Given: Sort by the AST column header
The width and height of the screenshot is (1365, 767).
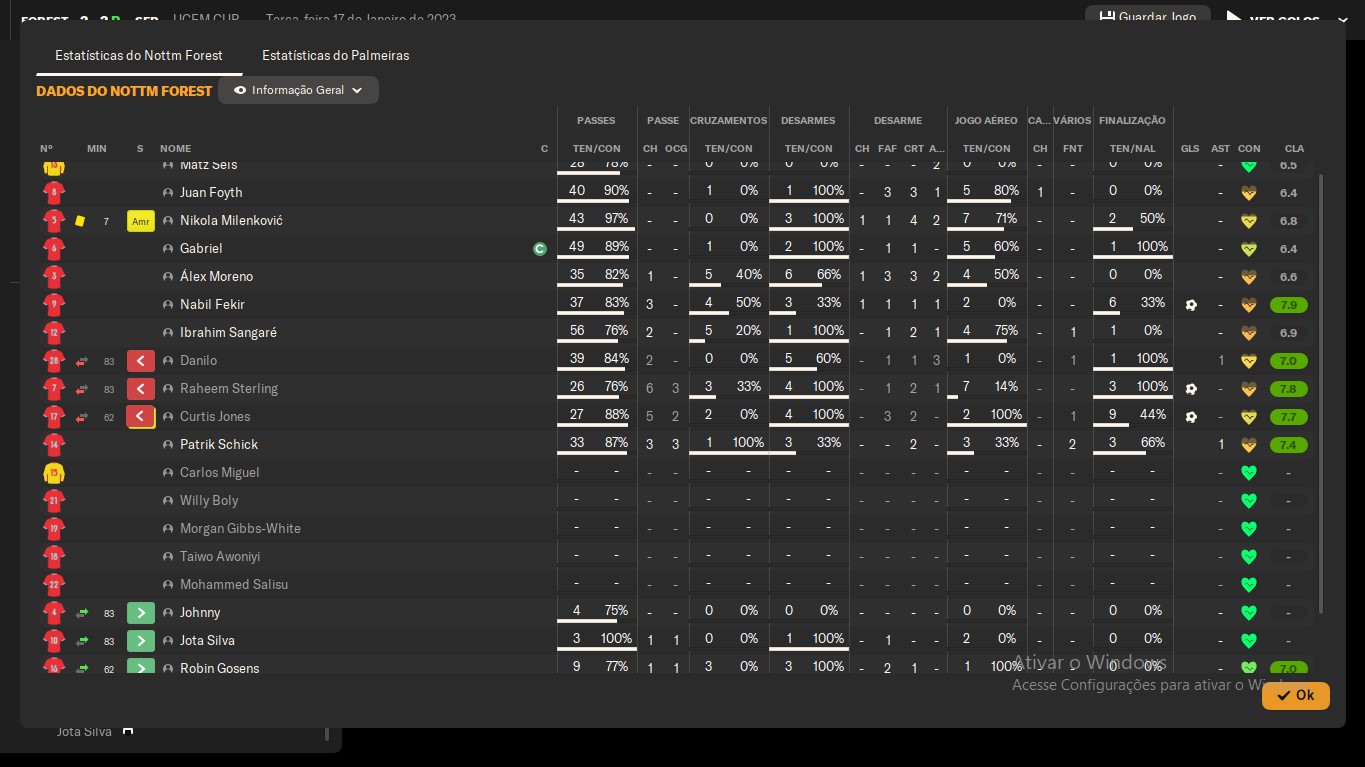Looking at the screenshot, I should tap(1220, 149).
